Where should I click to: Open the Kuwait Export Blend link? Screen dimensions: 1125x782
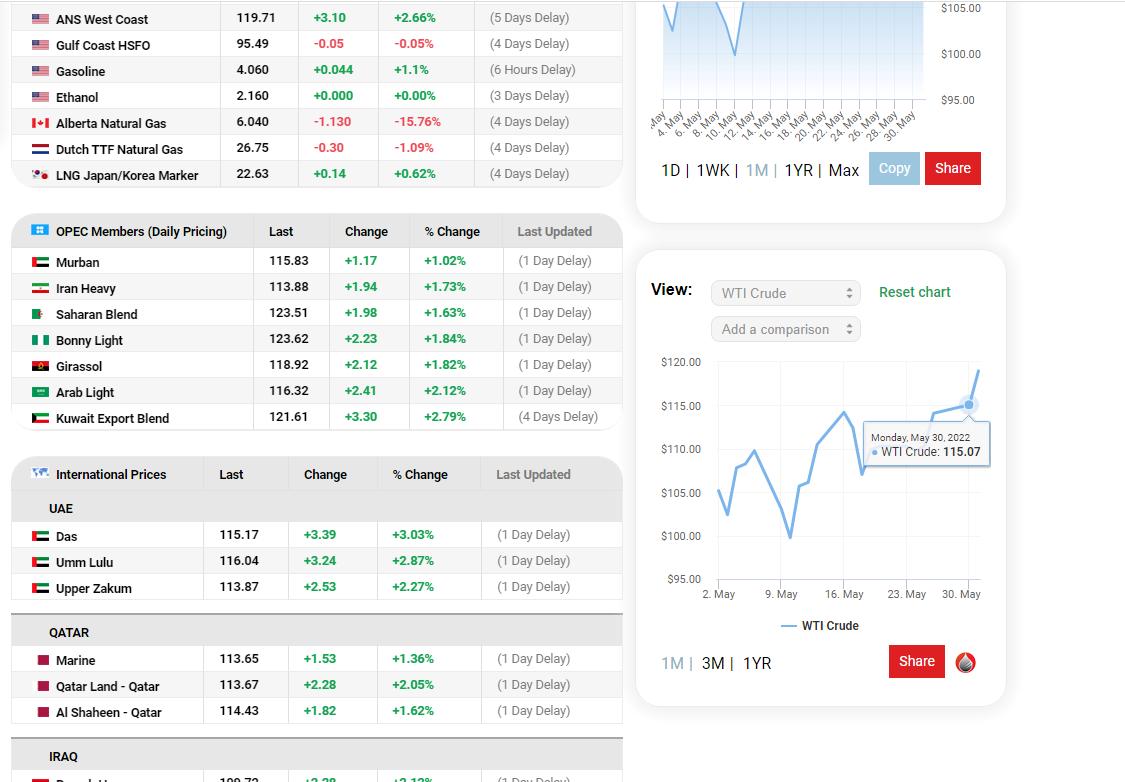coord(113,418)
